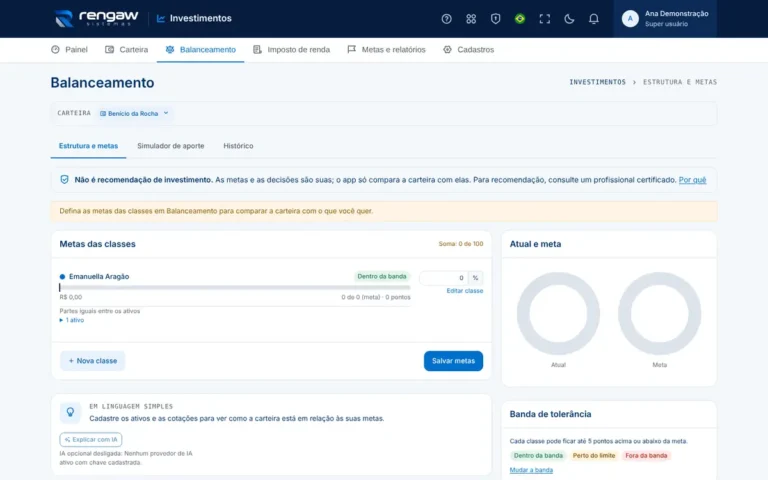Click the Nova classe button
The image size is (768, 480).
pyautogui.click(x=93, y=361)
